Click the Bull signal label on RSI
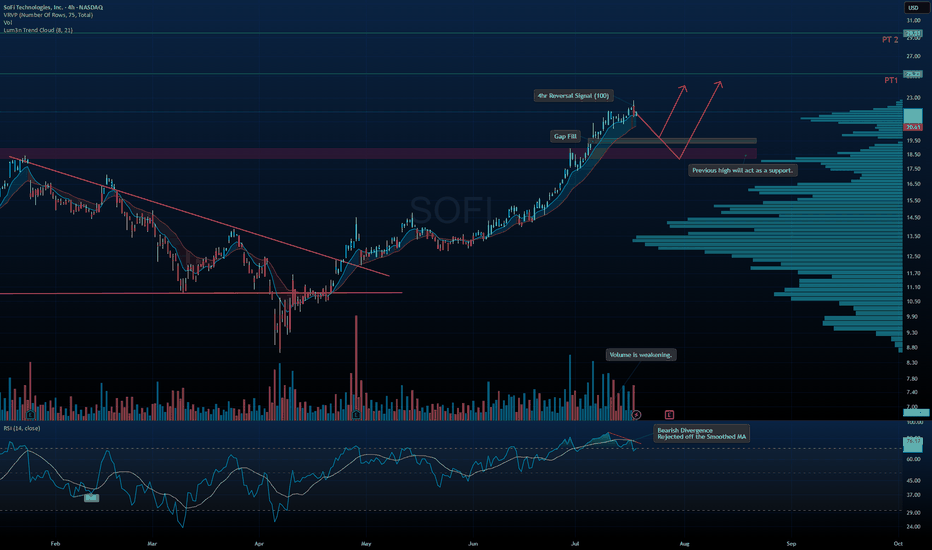 coord(91,498)
